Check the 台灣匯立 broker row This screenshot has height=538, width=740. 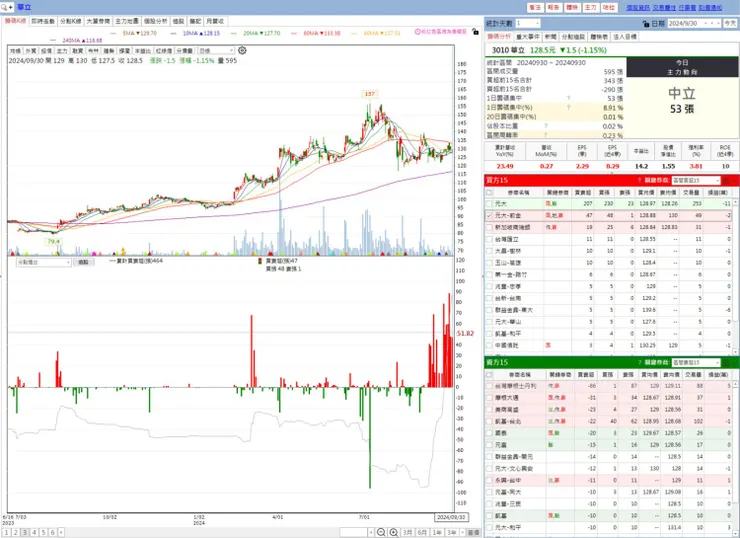click(489, 239)
